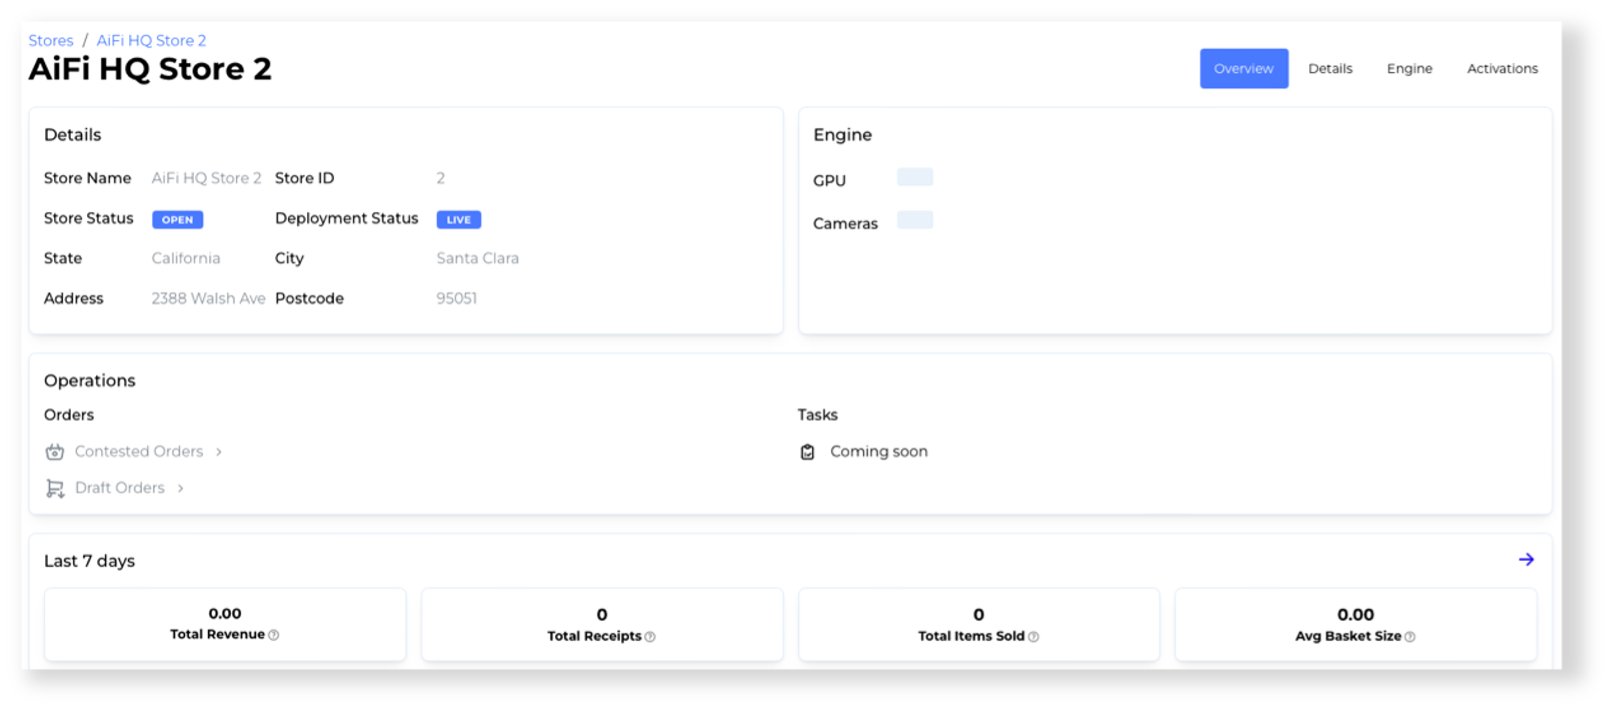Open the AiFi HQ Store 2 breadcrumb link
This screenshot has width=1616, height=715.
coord(150,40)
